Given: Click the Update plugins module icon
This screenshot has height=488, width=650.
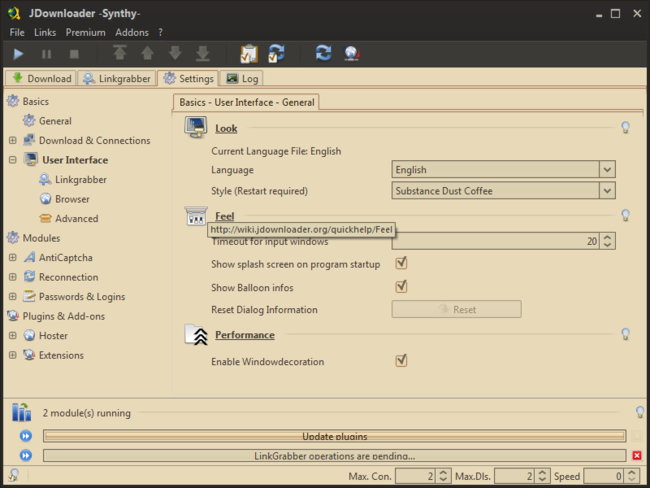Looking at the screenshot, I should 26,436.
